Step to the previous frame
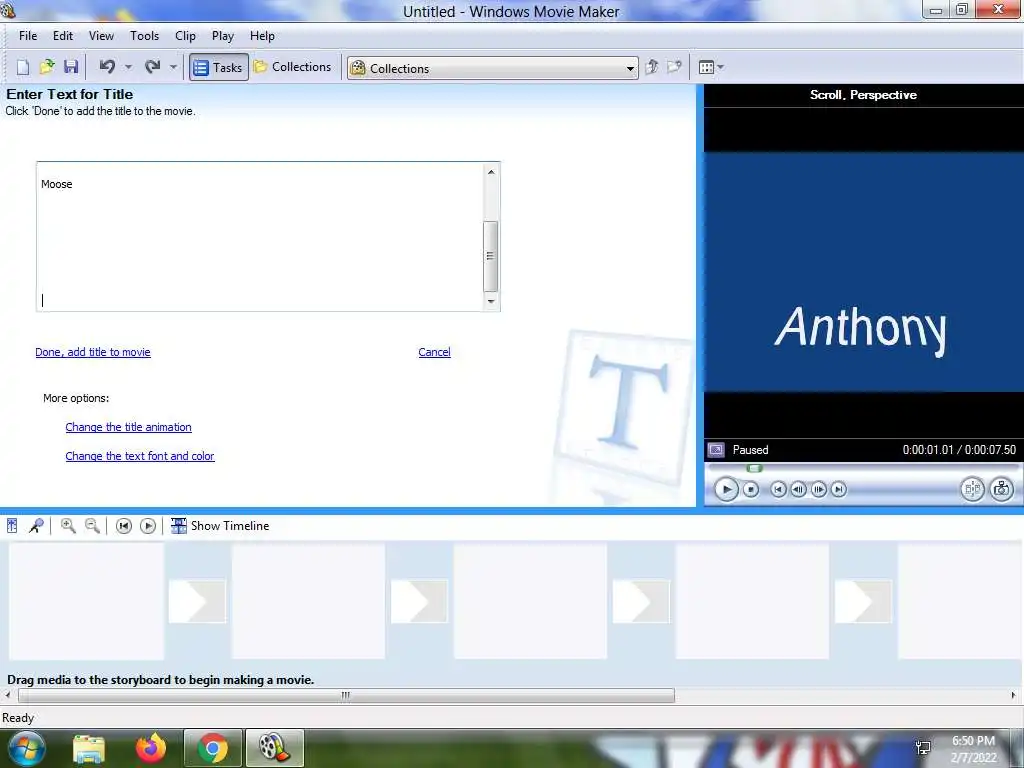 [x=798, y=489]
